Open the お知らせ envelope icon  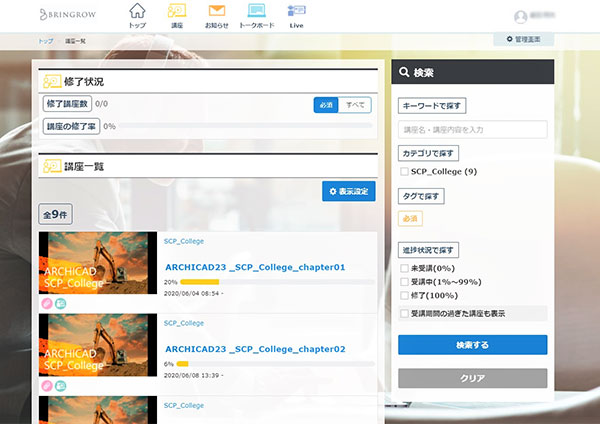click(216, 15)
